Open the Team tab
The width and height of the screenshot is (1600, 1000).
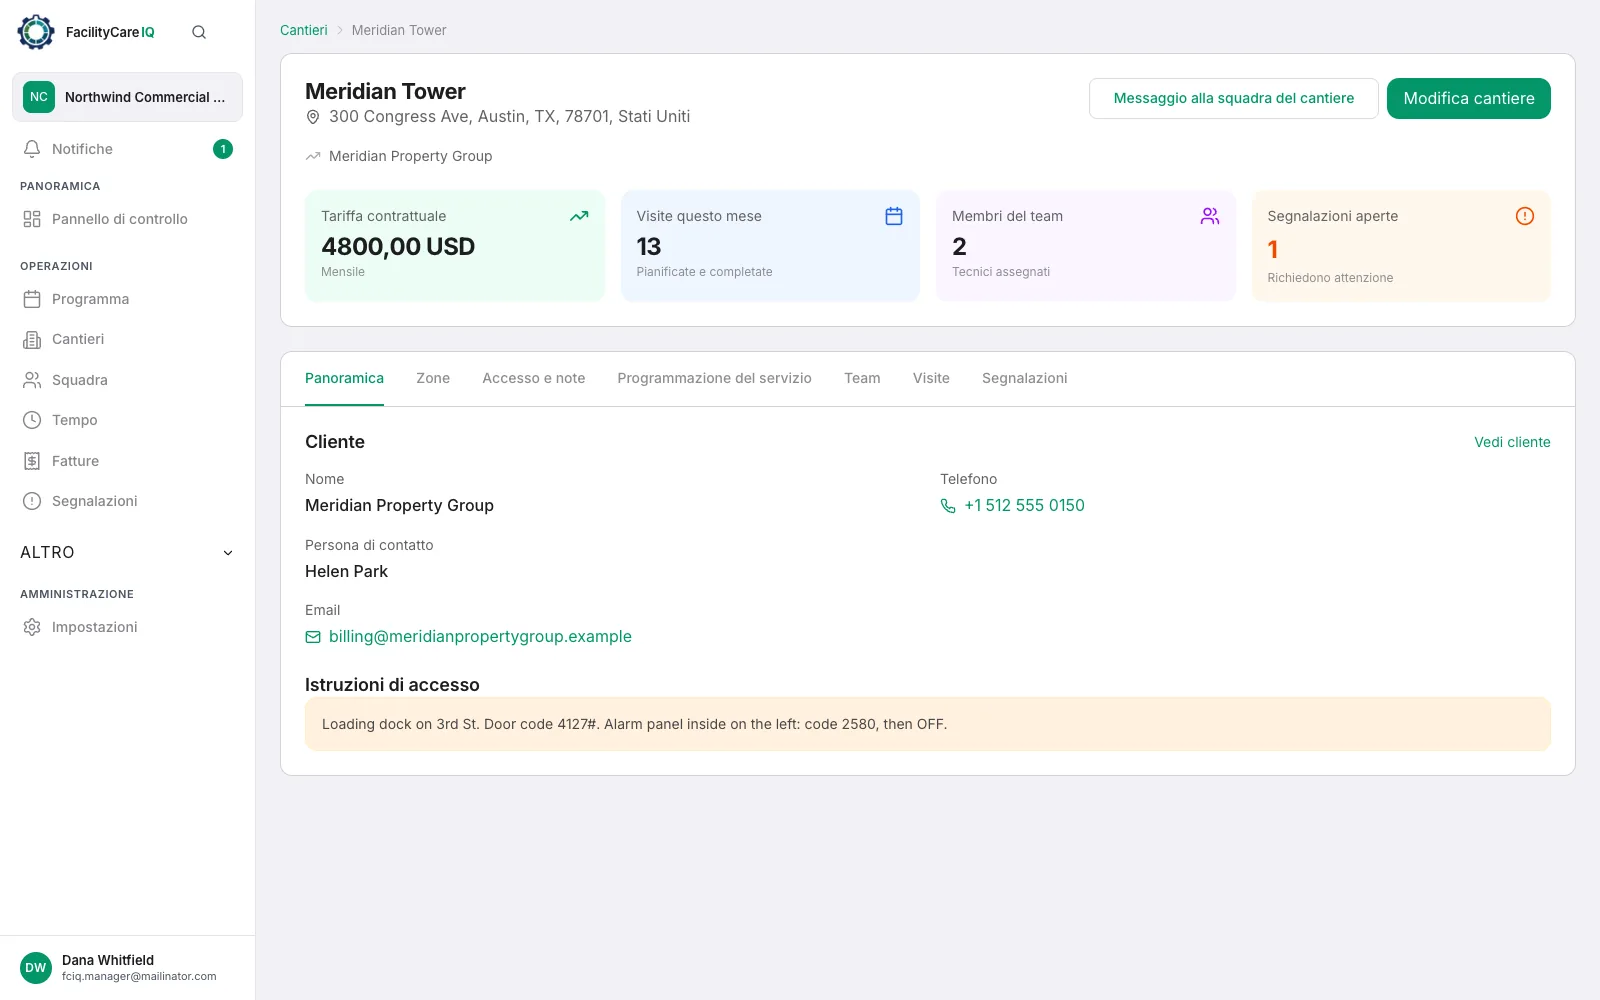(x=862, y=378)
